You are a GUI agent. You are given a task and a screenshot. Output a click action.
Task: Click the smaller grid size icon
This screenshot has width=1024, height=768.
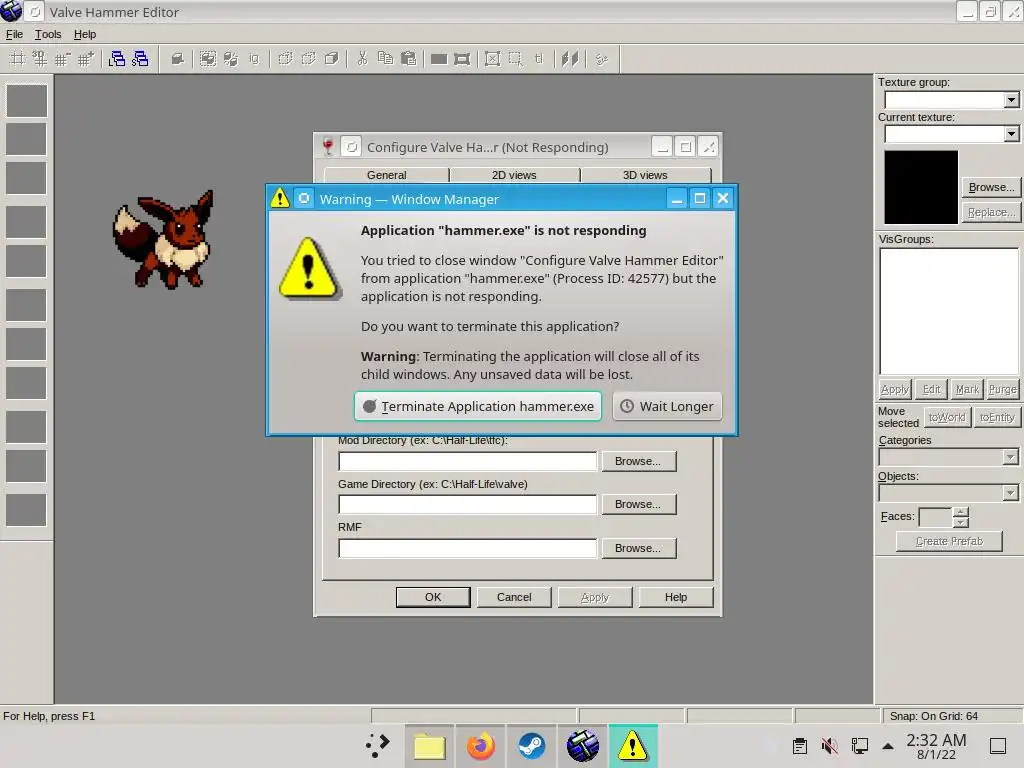[63, 59]
